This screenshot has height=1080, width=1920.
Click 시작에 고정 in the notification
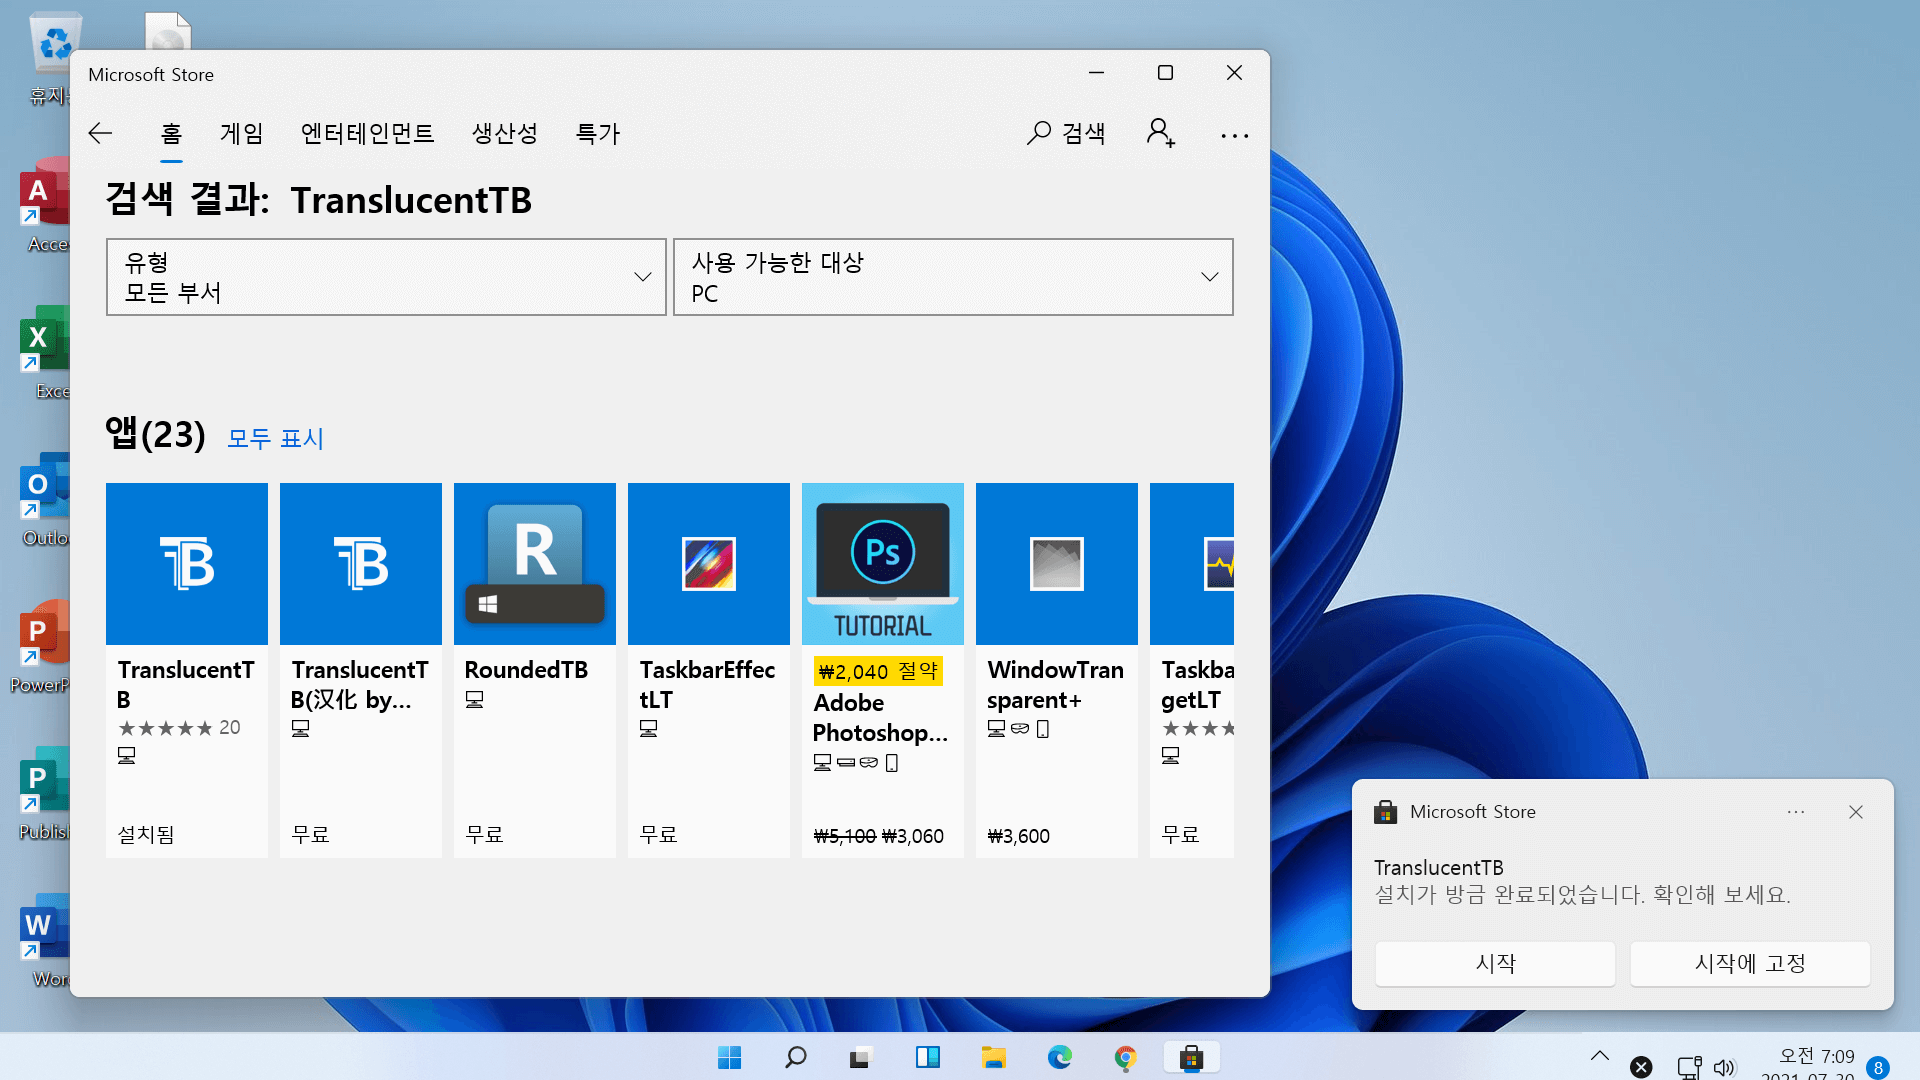[1750, 963]
